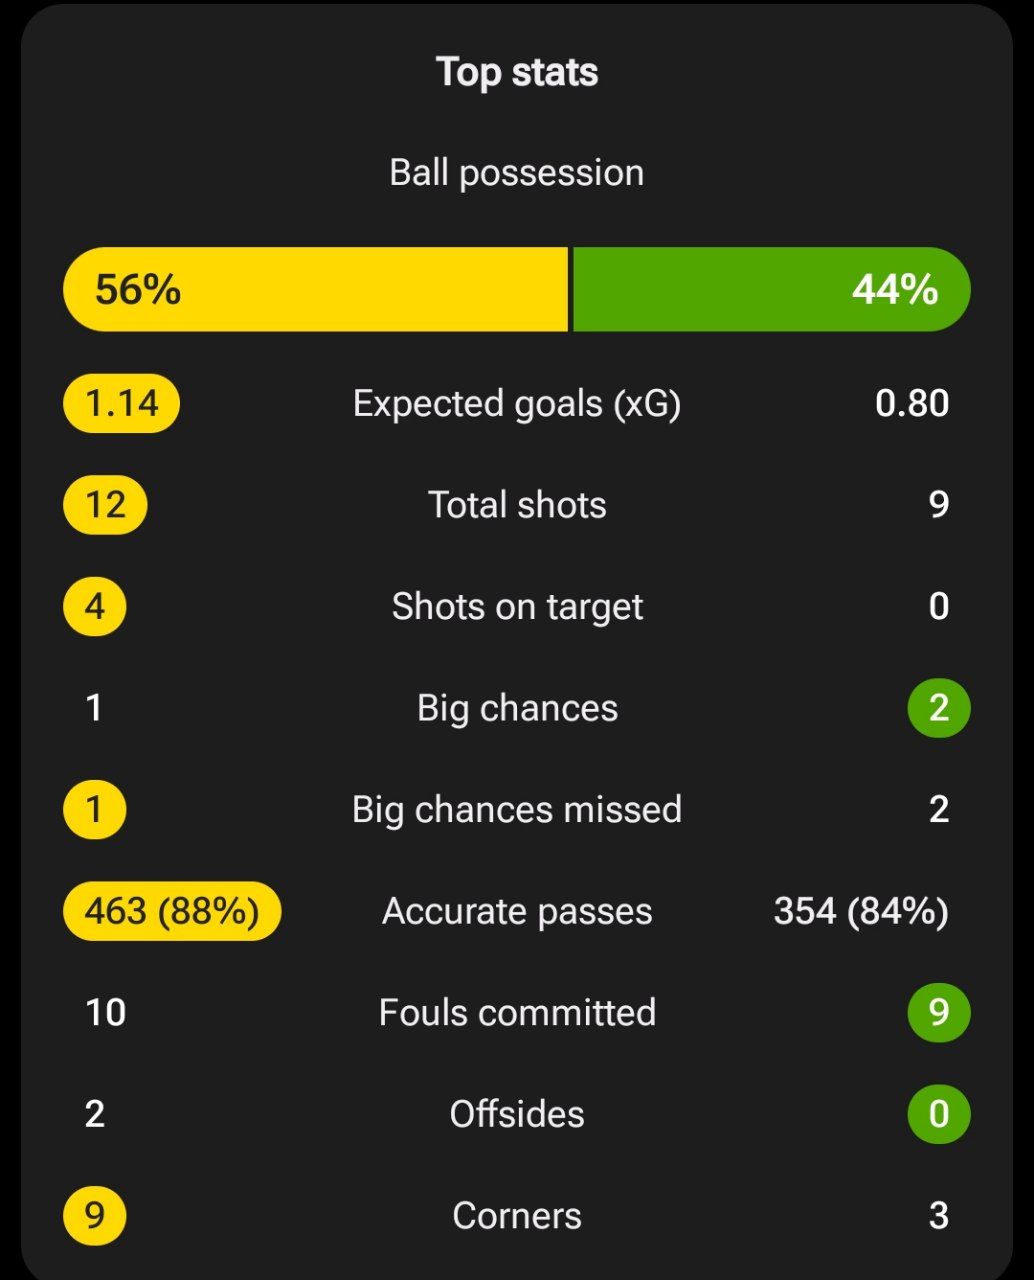Image resolution: width=1034 pixels, height=1280 pixels.
Task: Open the "Expected goals (xG)" stat row label
Action: [x=517, y=403]
